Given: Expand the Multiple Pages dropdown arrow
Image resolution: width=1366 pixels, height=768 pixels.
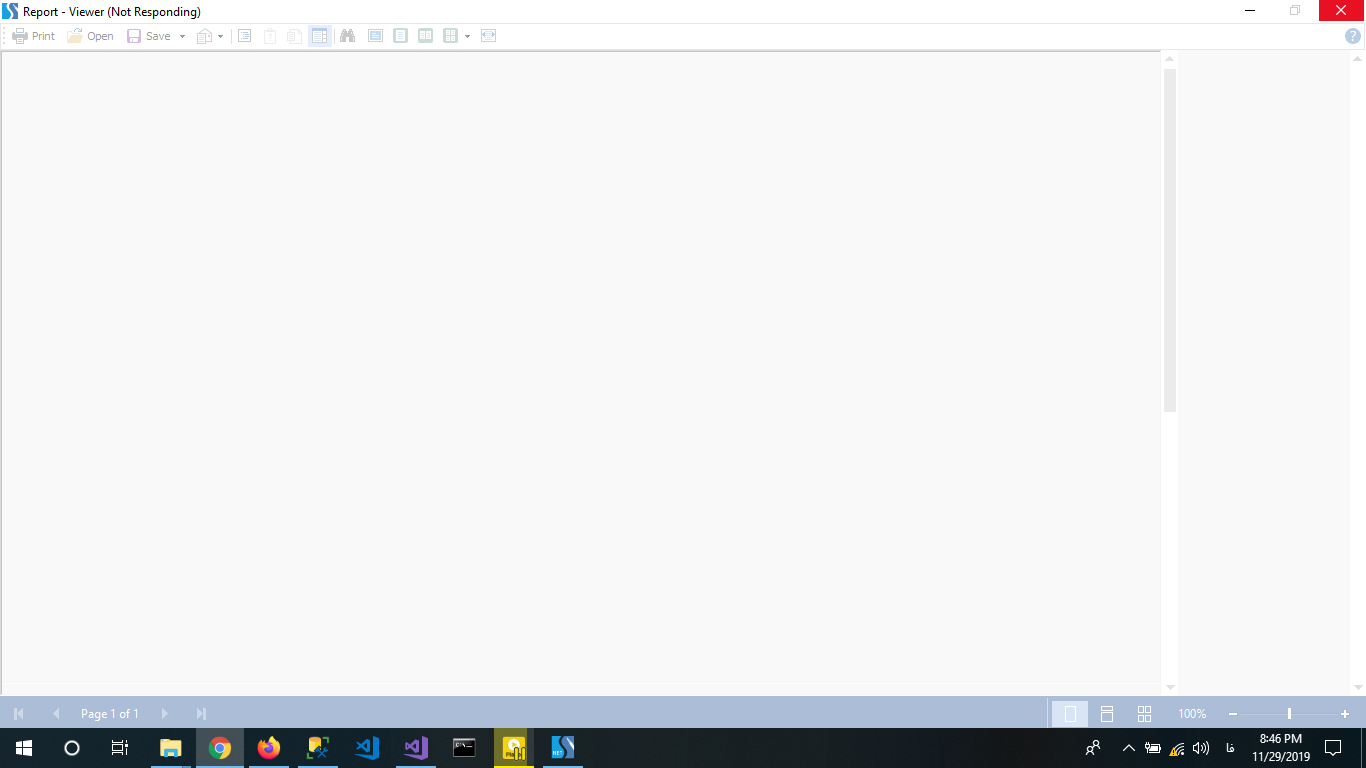Looking at the screenshot, I should [x=467, y=36].
